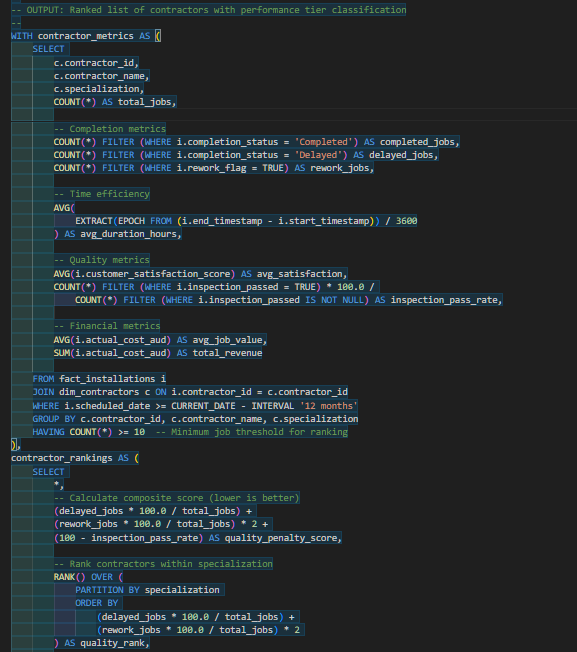Viewport: 577px width, 652px height.
Task: Select the 'c.contractor_id,' column line
Action: 96,63
